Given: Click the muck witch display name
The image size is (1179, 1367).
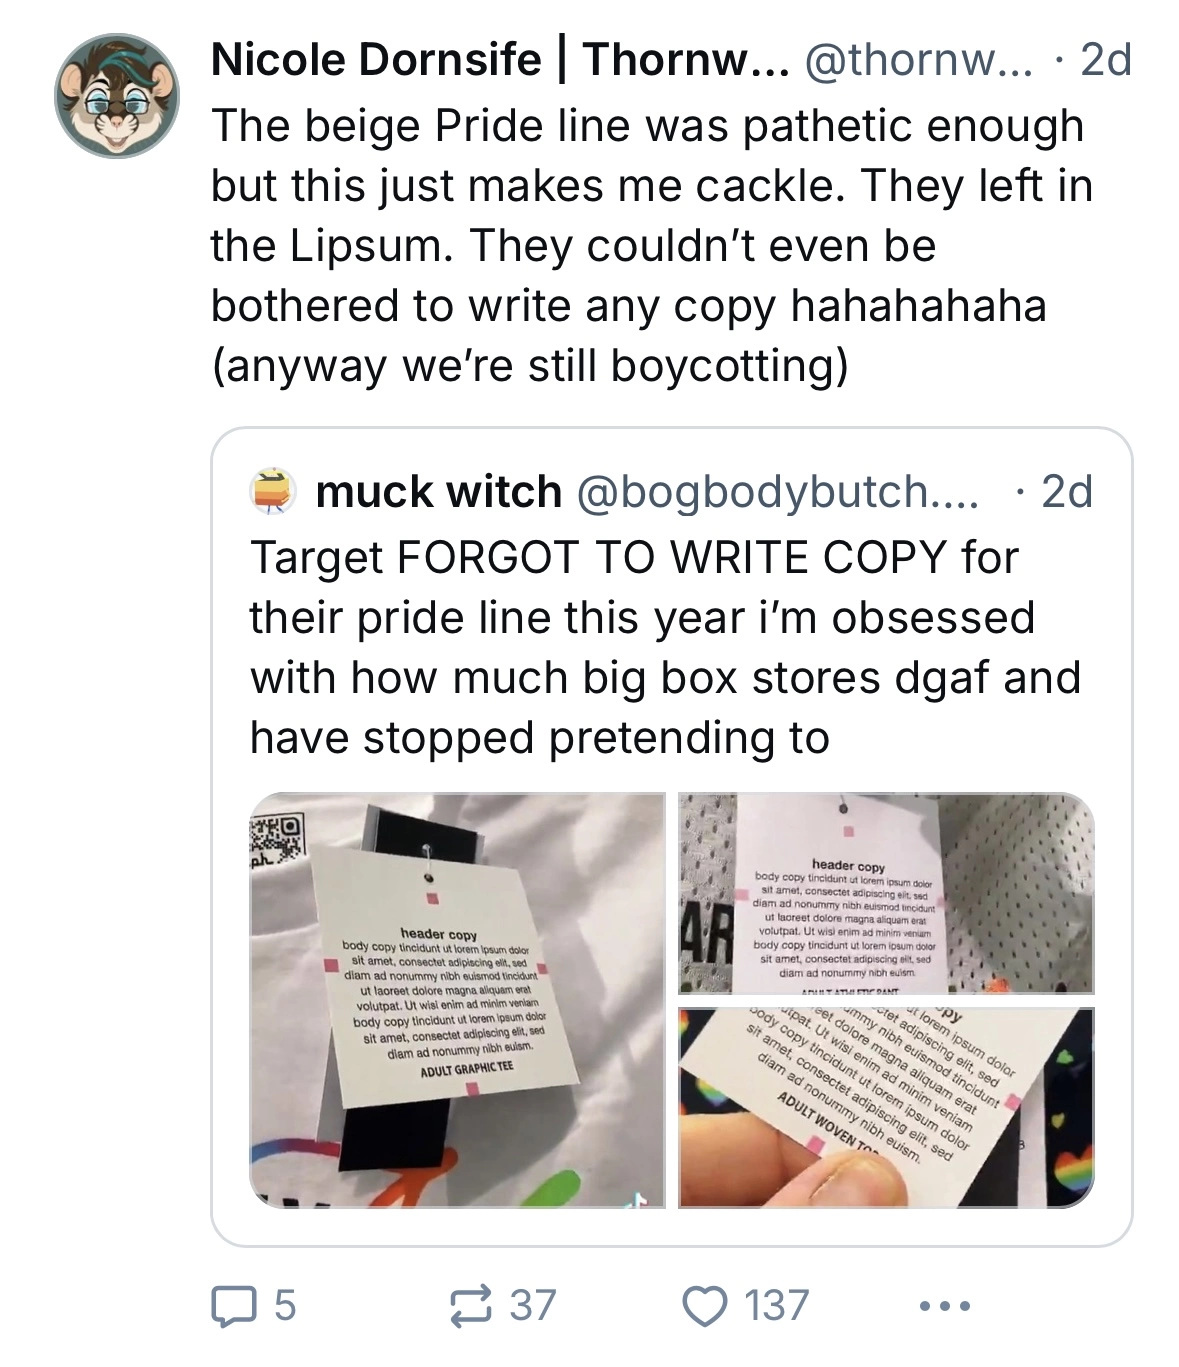Looking at the screenshot, I should [x=439, y=491].
